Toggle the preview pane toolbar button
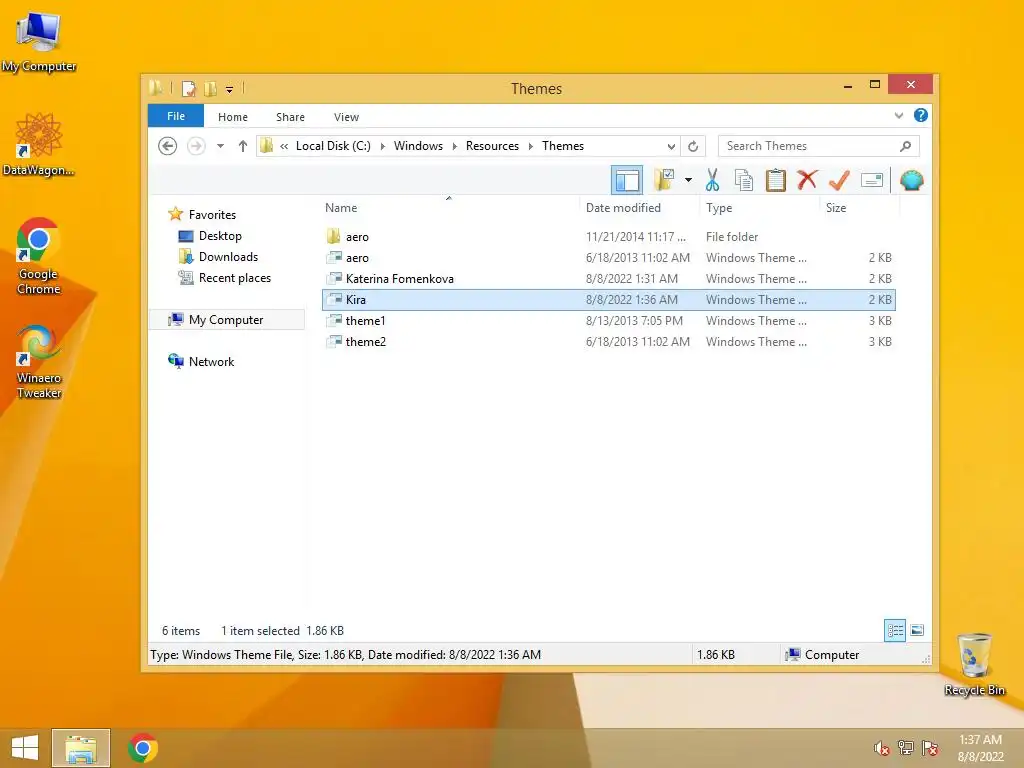Screen dimensions: 1024x768 point(627,180)
